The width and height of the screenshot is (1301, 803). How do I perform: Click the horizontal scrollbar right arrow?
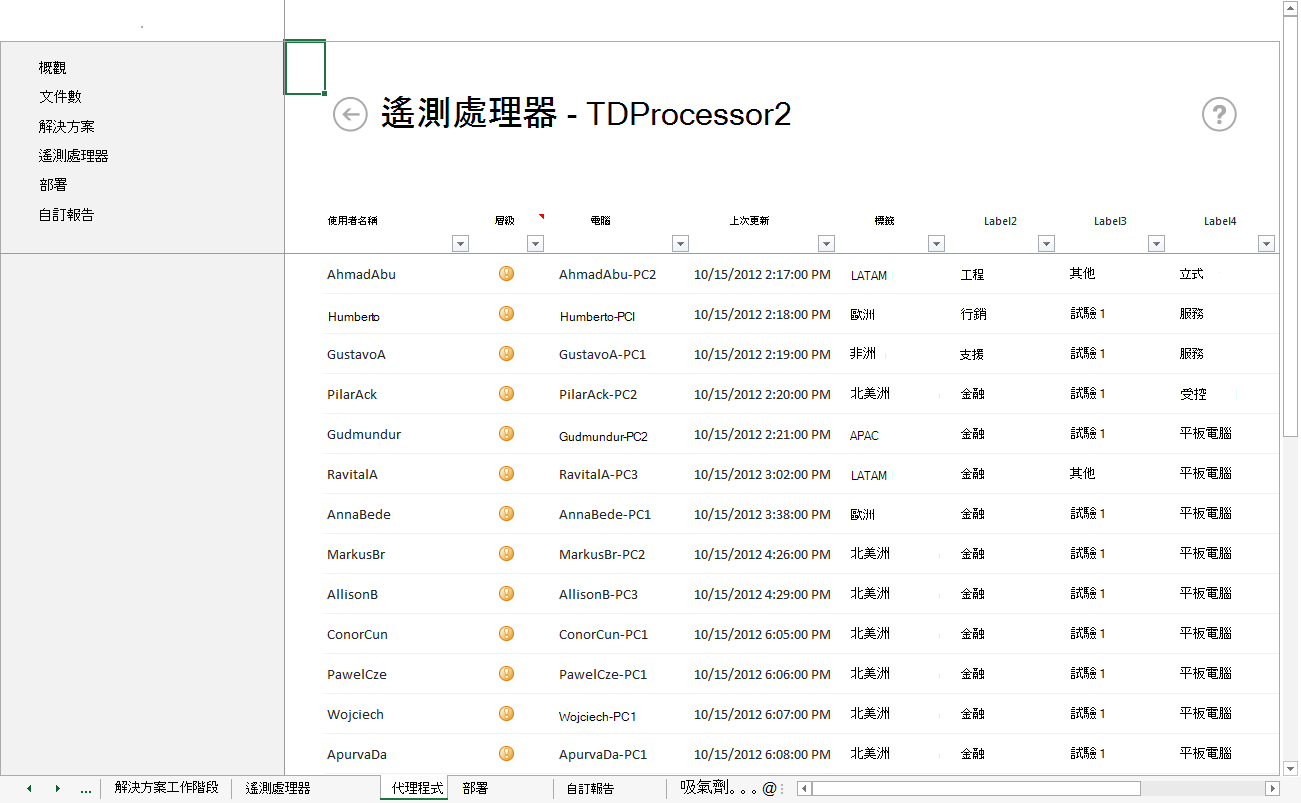point(1273,788)
